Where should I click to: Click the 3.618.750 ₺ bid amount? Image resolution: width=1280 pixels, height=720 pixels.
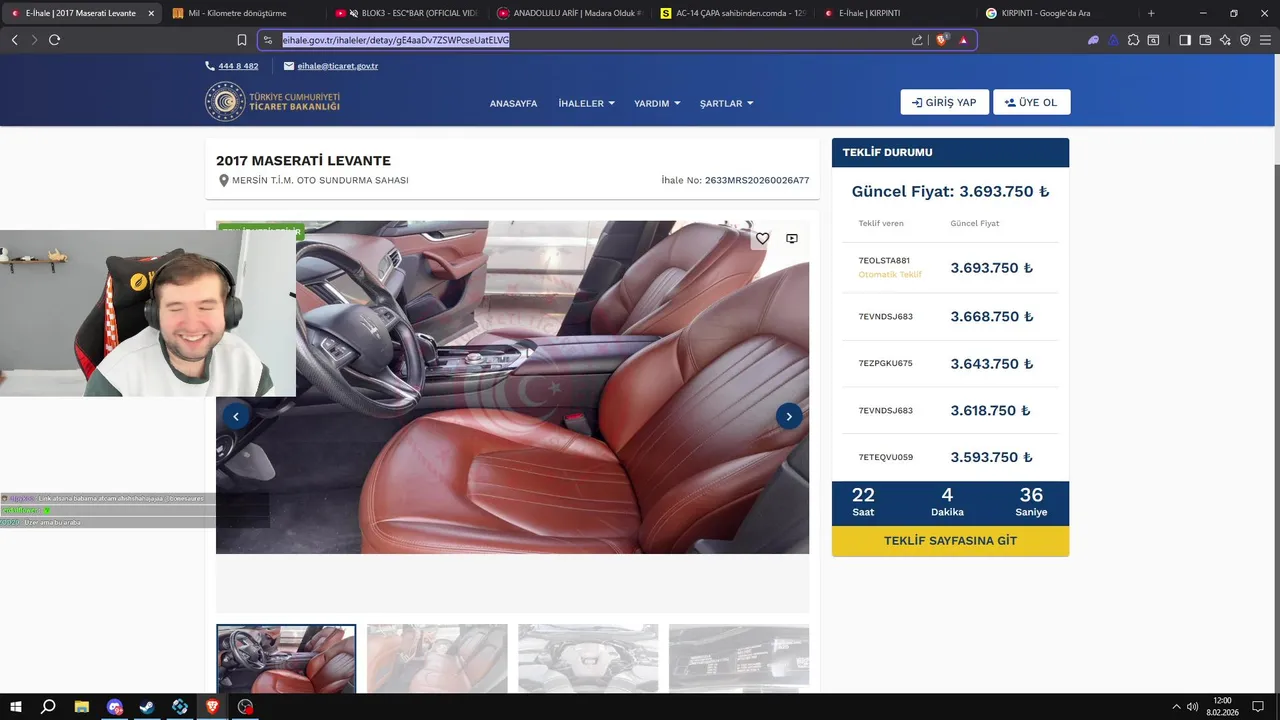(x=990, y=411)
